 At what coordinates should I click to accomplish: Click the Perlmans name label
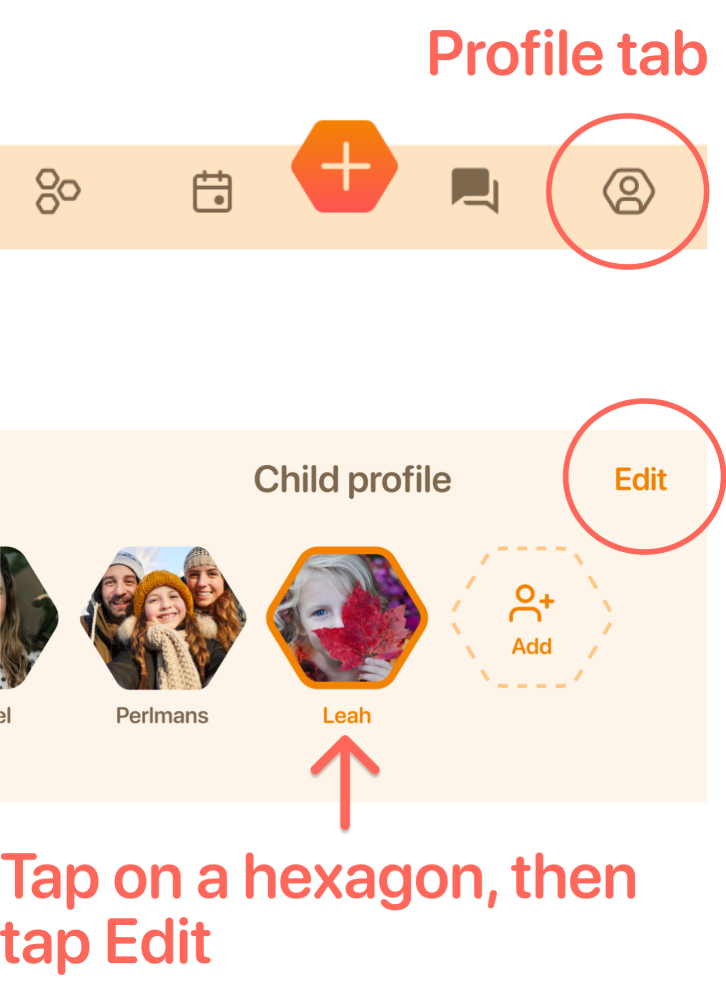[x=162, y=716]
